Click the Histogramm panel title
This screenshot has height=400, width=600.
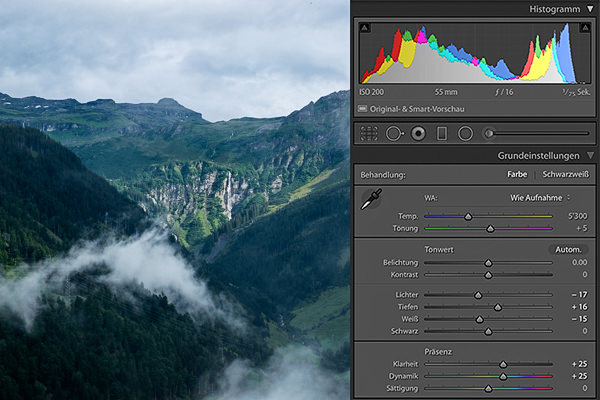click(554, 9)
